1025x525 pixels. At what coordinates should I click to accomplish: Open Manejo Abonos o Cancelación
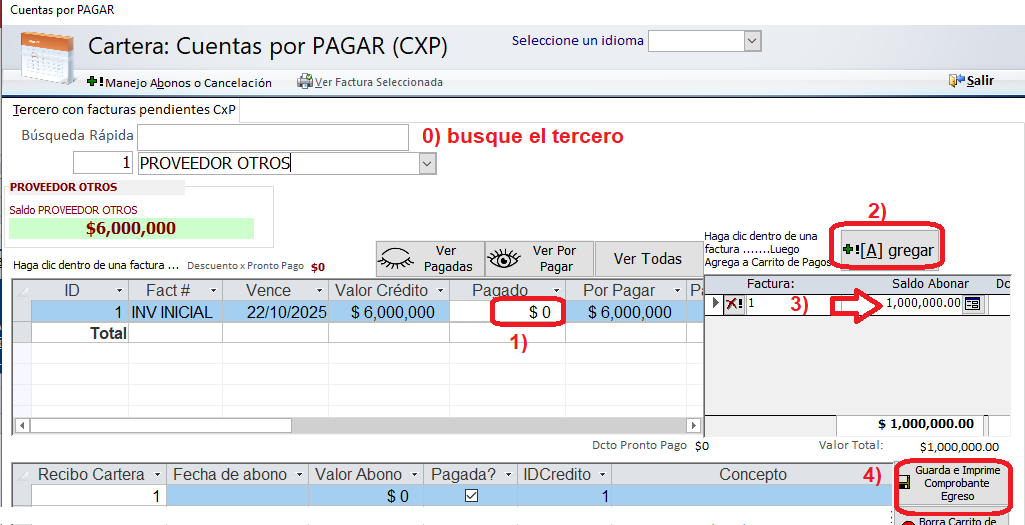pos(180,82)
